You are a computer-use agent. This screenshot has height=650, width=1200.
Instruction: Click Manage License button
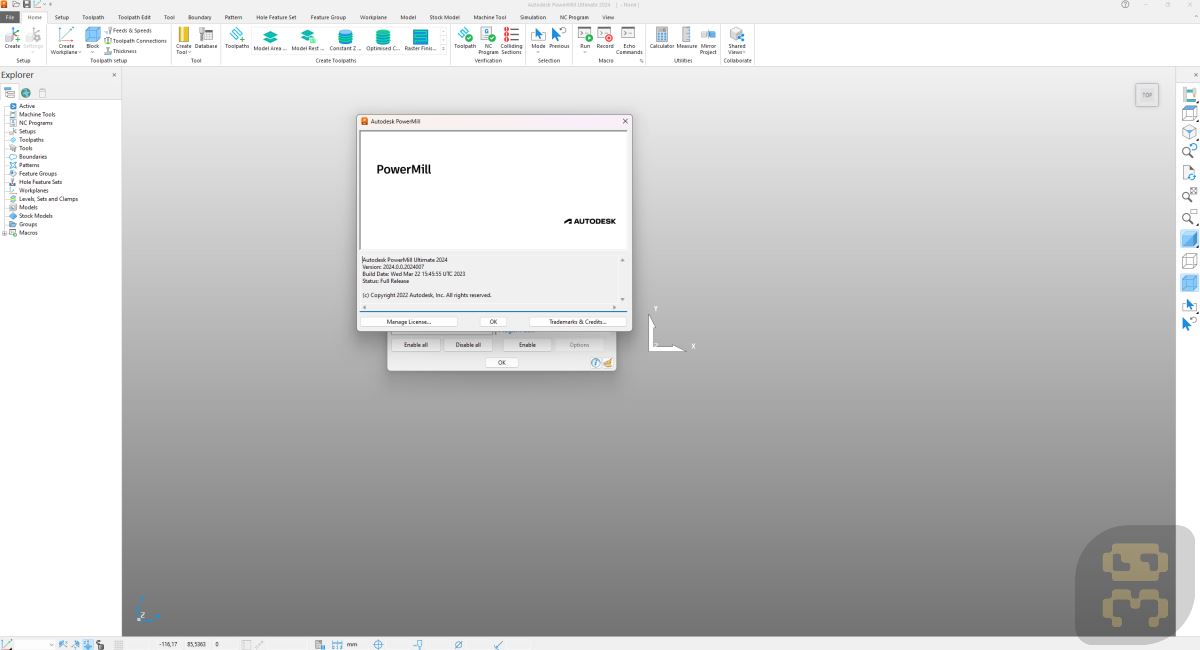click(409, 322)
